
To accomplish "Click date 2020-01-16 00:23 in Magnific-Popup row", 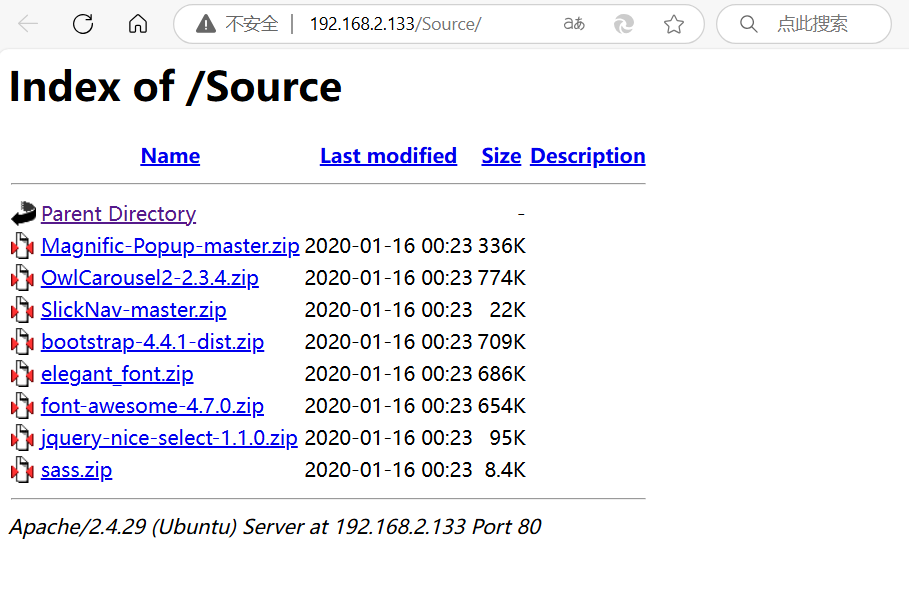I will (x=388, y=246).
